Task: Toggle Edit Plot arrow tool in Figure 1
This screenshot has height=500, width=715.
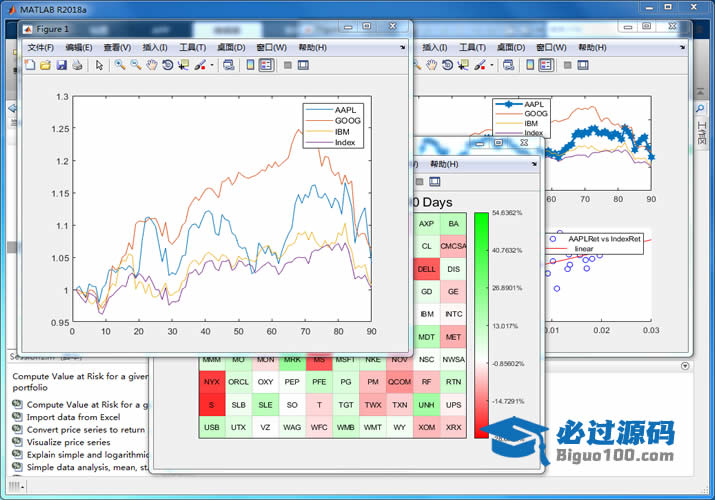Action: (99, 65)
